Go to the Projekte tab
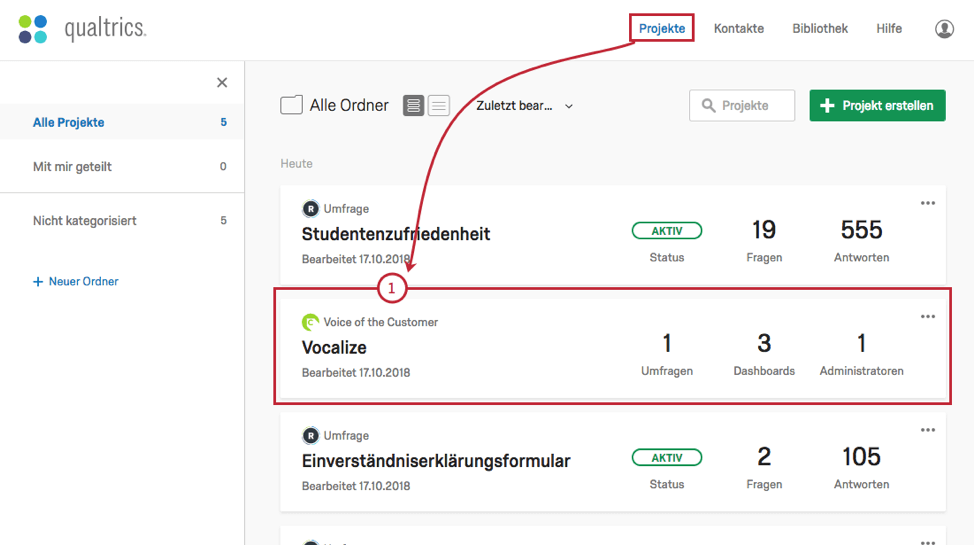The width and height of the screenshot is (974, 545). [x=662, y=29]
